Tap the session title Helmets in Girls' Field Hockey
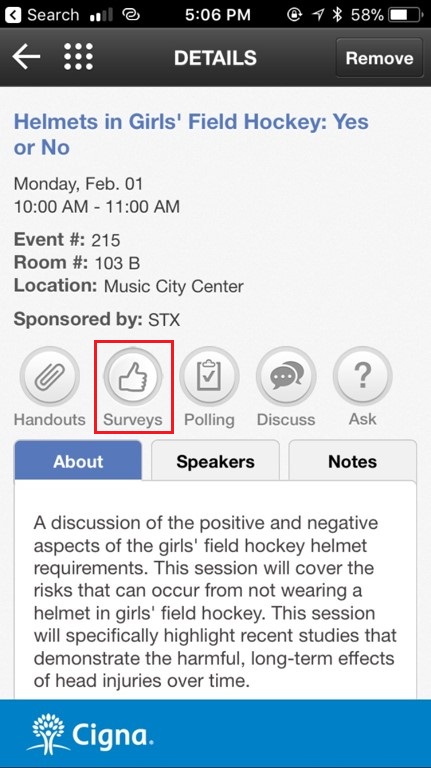This screenshot has height=768, width=431. [x=191, y=134]
